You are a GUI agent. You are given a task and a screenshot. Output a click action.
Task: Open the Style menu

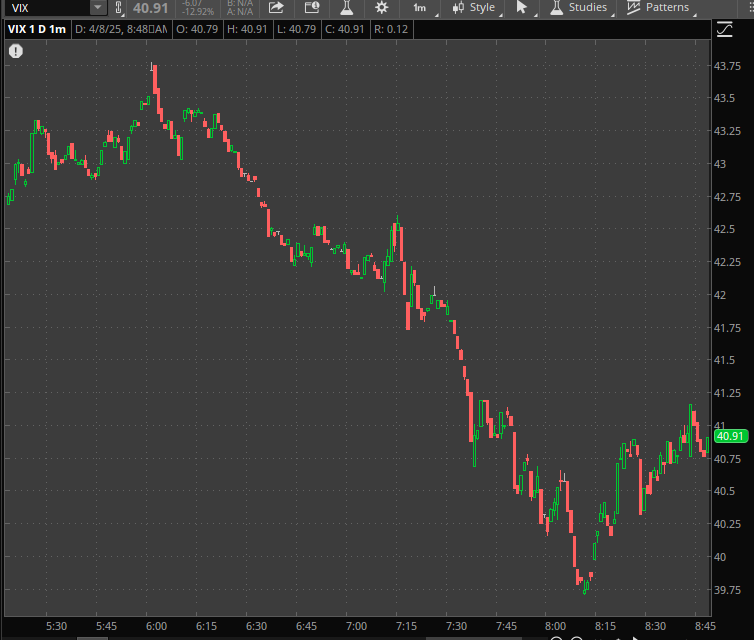pos(475,7)
